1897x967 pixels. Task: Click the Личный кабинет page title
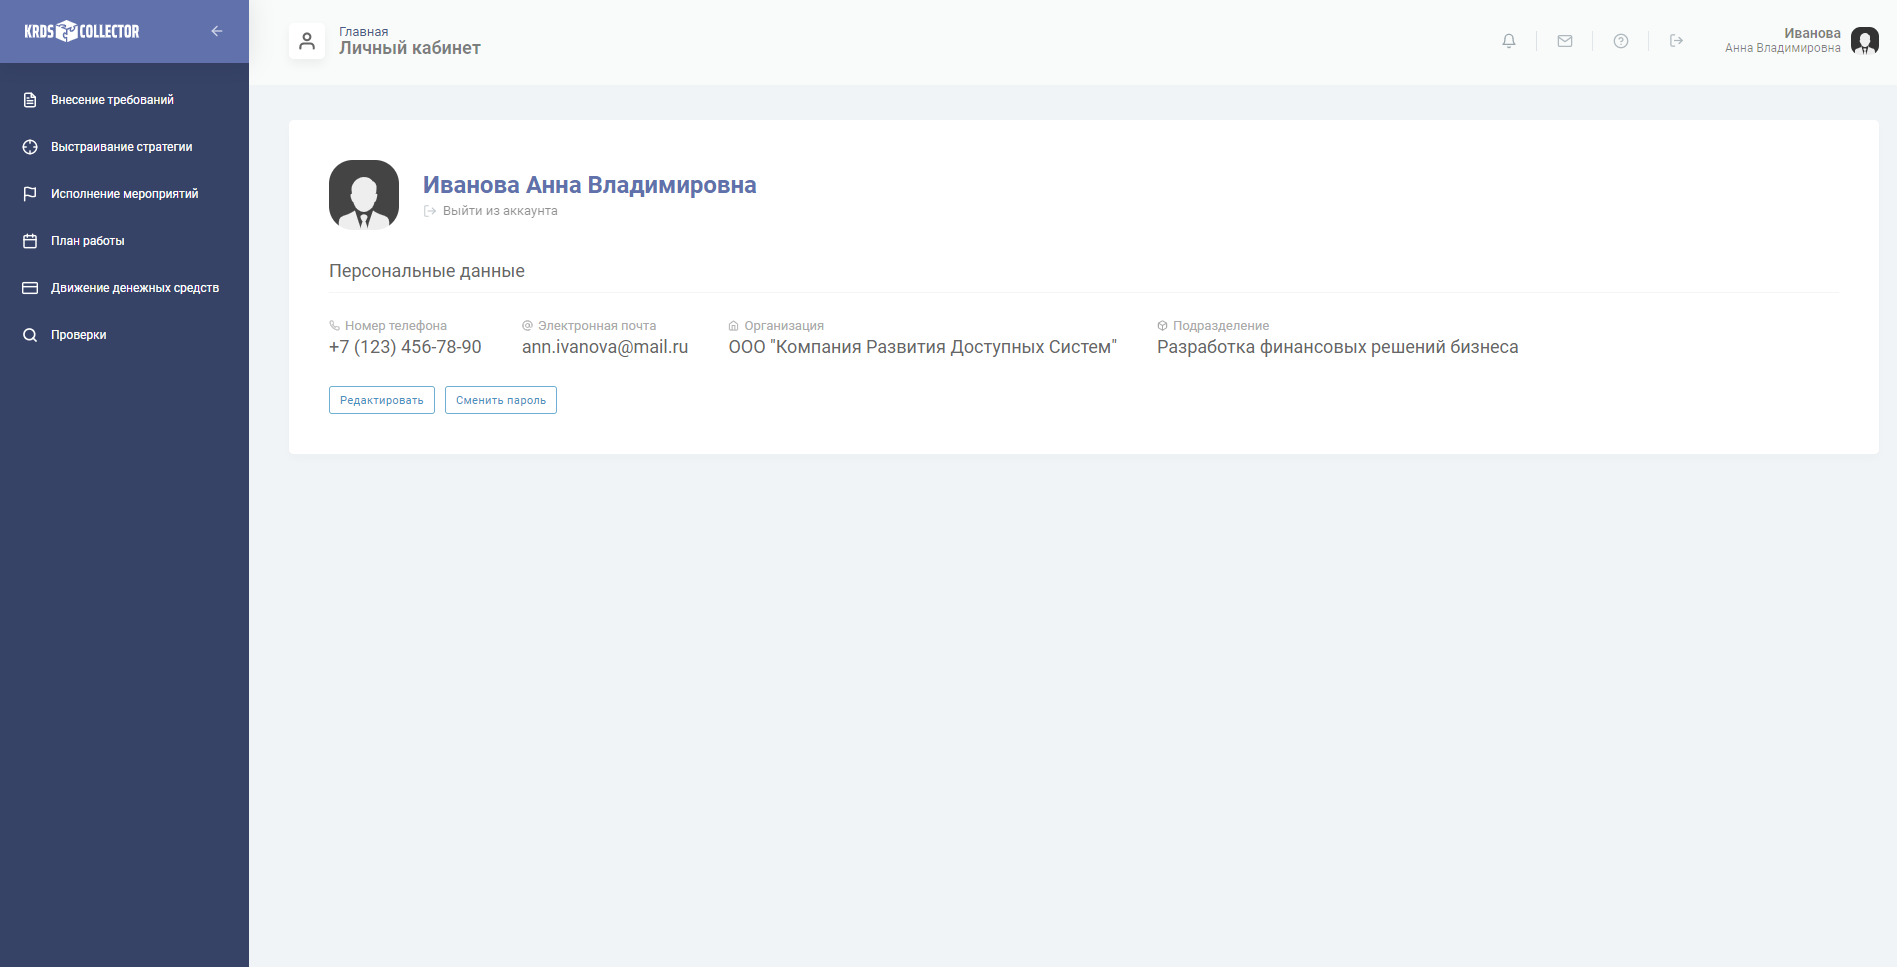point(410,48)
